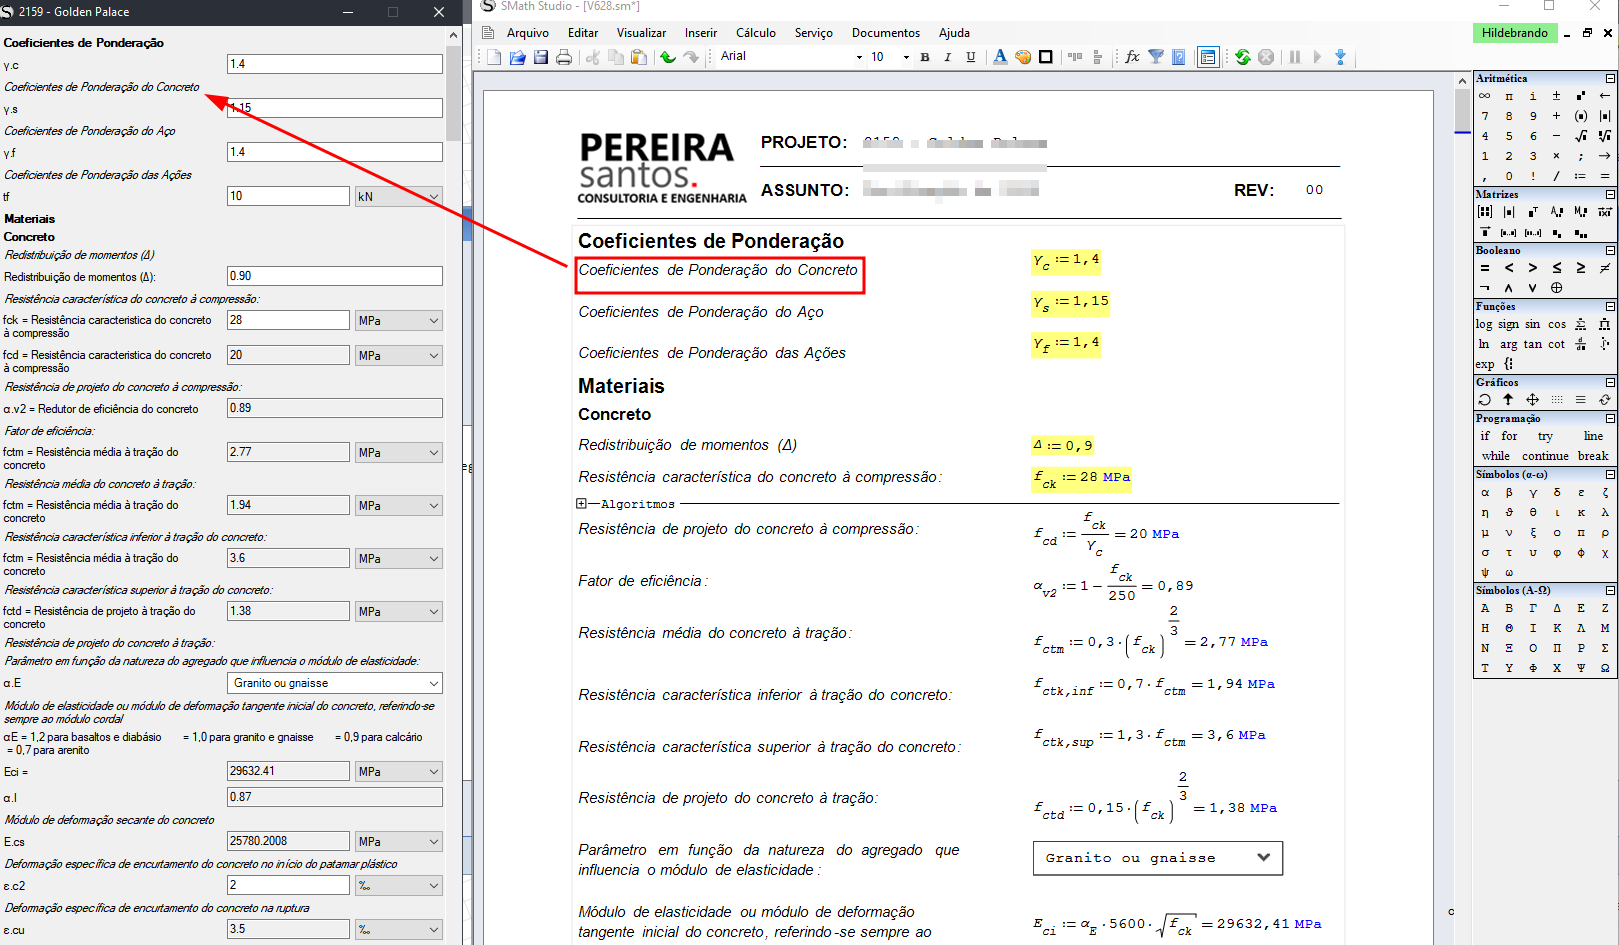
Task: Save the worksheet with the diskette icon
Action: [x=541, y=57]
